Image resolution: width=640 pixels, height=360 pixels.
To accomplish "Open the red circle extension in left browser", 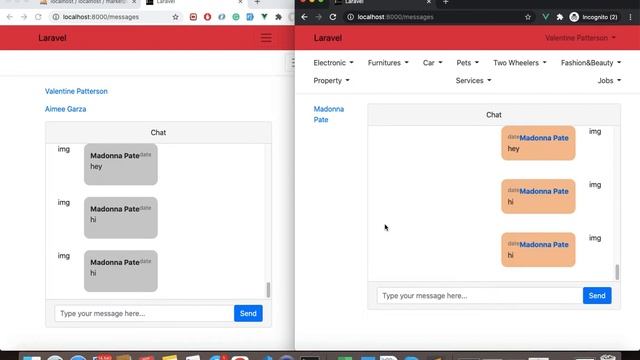I will tap(207, 17).
